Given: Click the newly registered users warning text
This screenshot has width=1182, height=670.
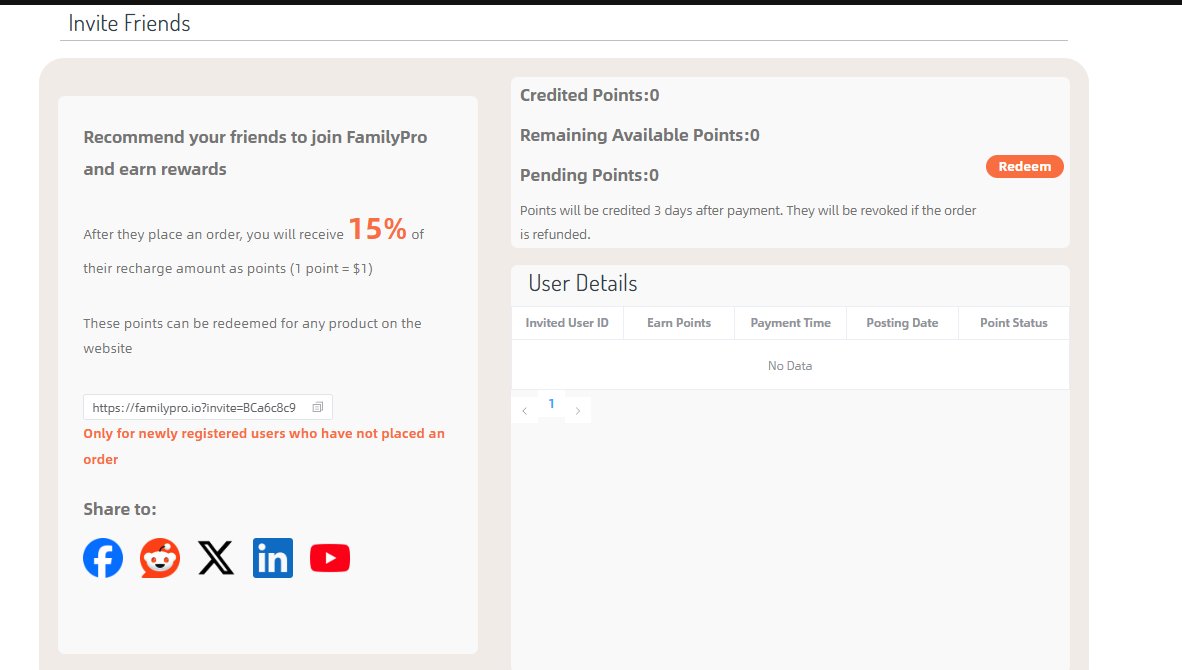Looking at the screenshot, I should pos(264,446).
